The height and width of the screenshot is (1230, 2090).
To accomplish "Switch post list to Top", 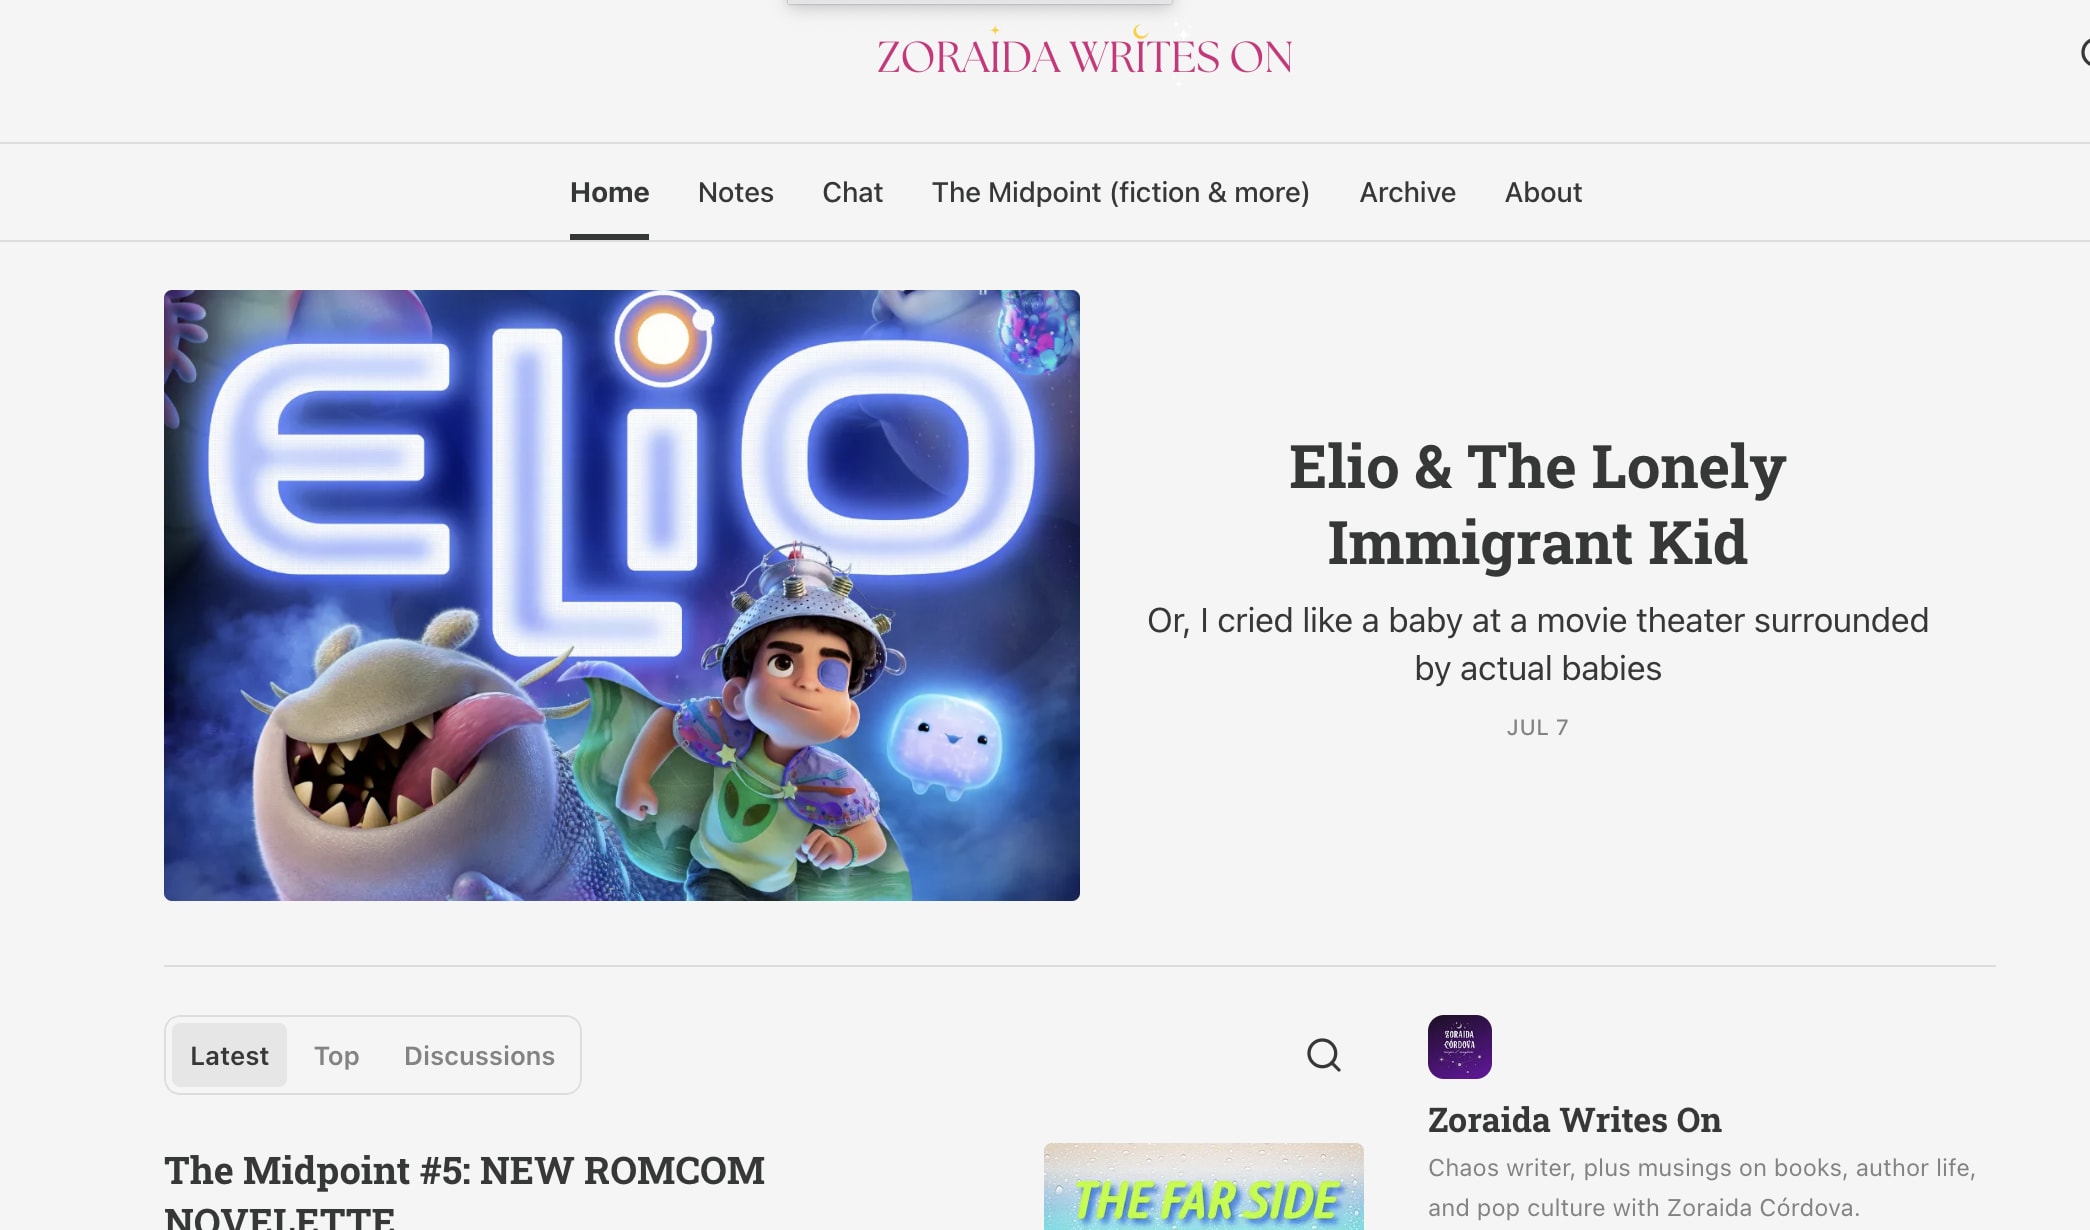I will pos(336,1055).
